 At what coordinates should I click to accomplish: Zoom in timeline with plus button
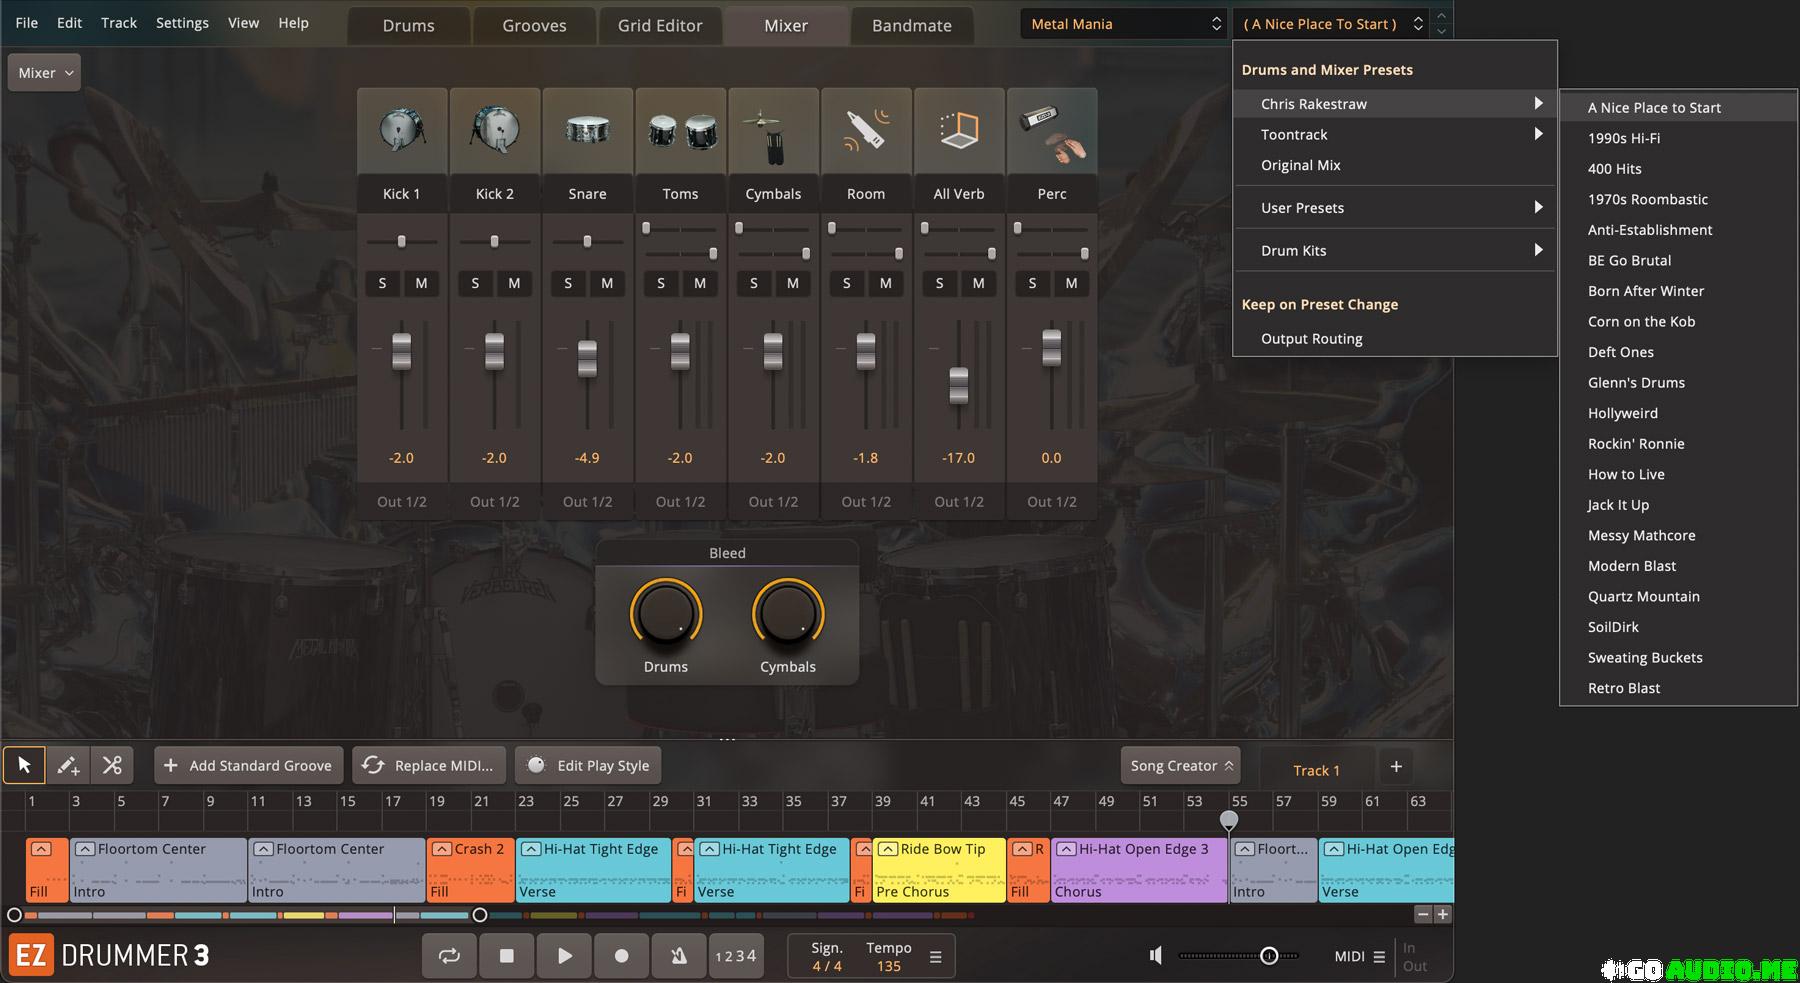click(x=1442, y=914)
